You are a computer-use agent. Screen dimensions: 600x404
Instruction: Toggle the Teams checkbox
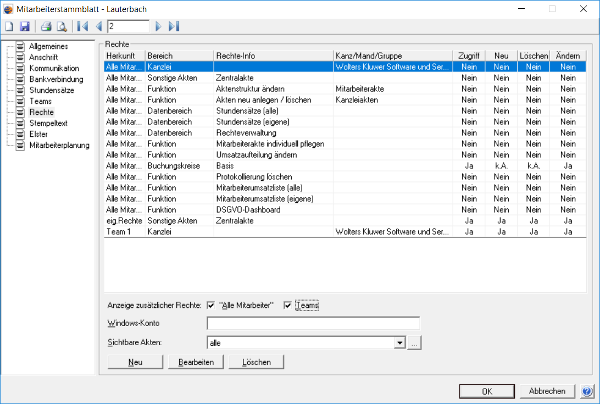pos(287,305)
